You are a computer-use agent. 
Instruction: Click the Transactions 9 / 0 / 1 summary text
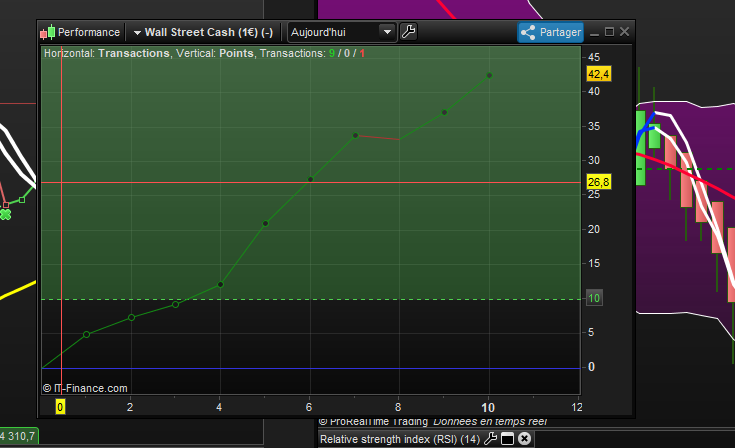tap(312, 53)
